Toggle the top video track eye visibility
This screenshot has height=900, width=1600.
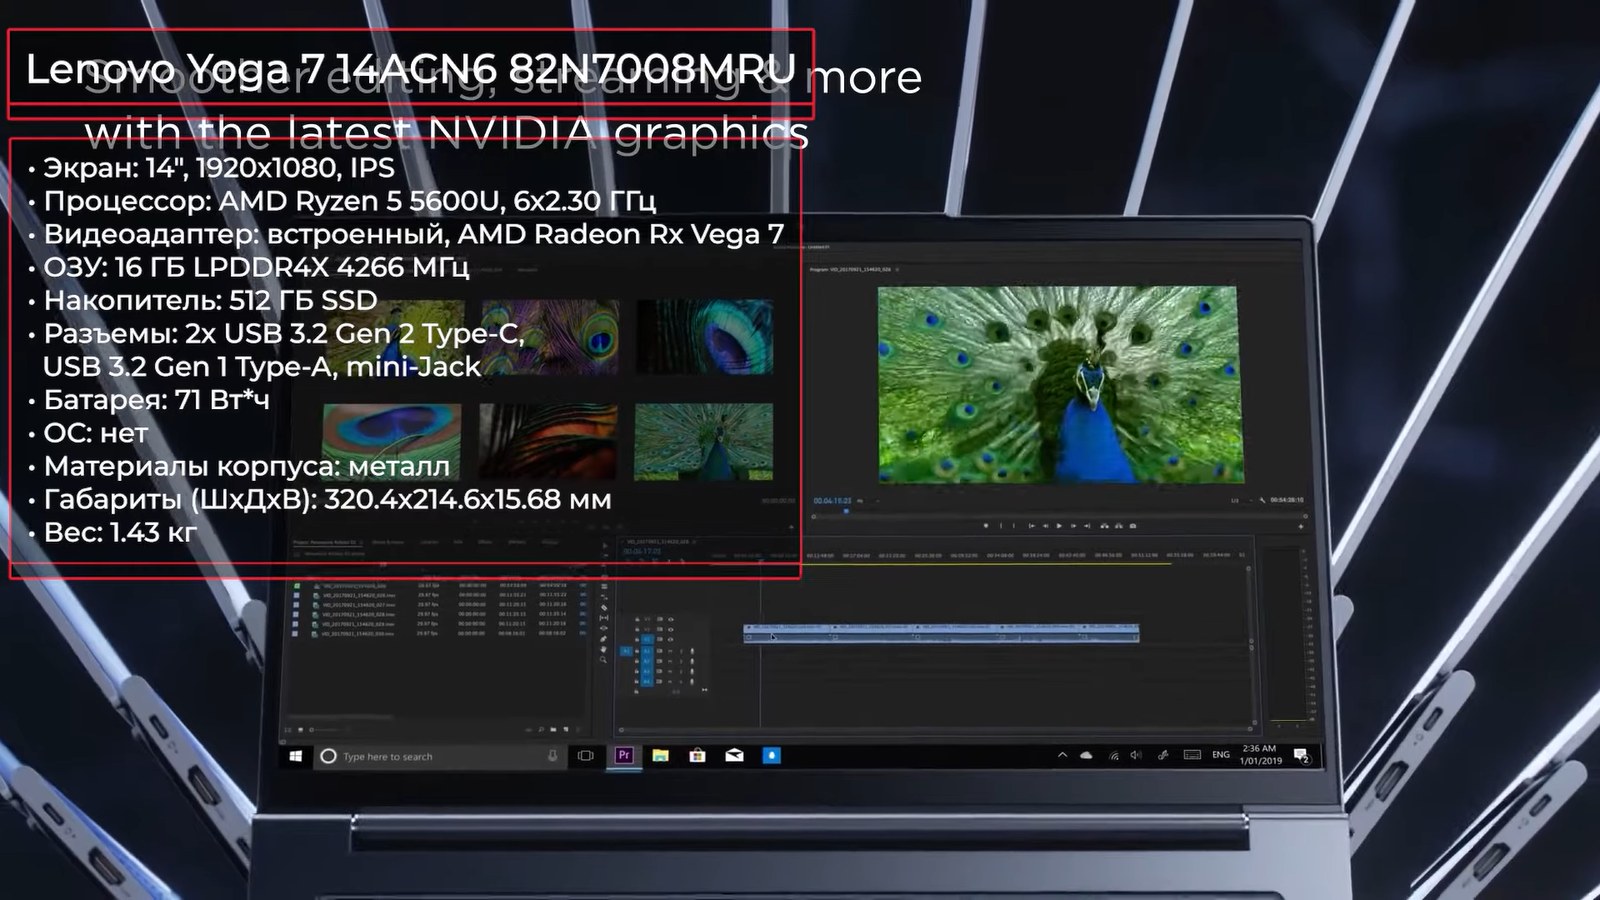670,620
